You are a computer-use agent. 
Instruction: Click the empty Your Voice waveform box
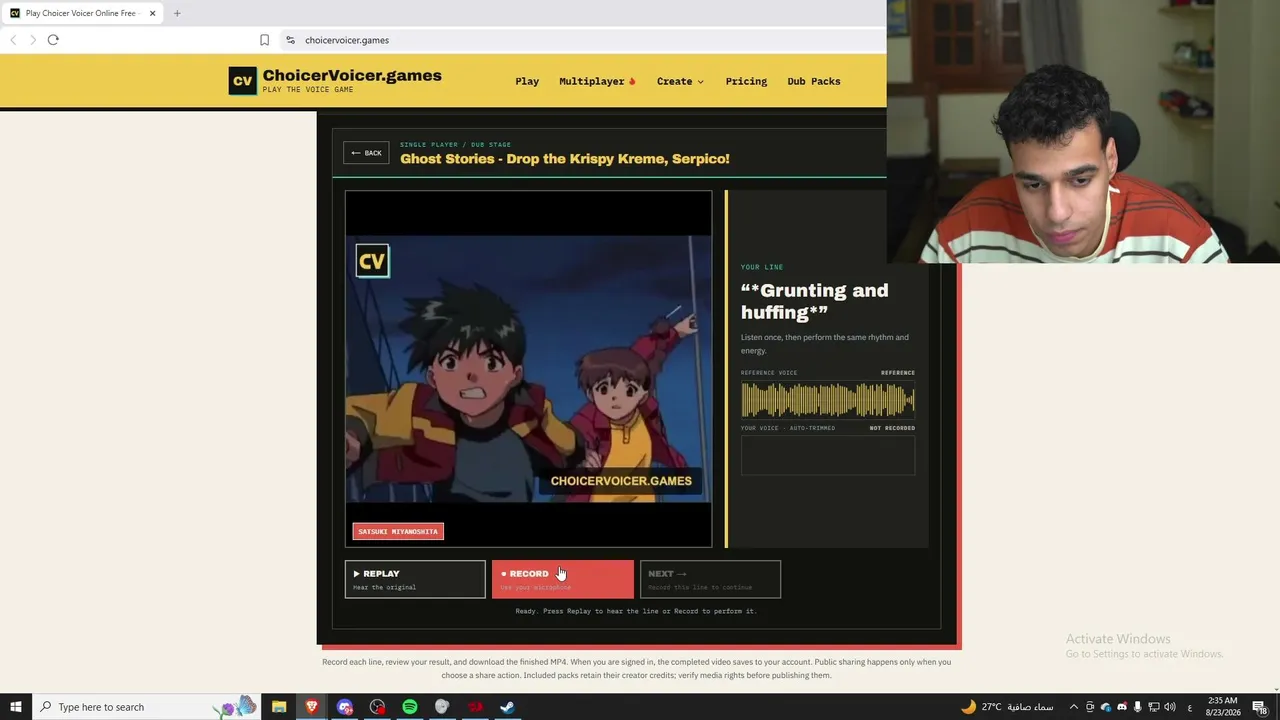(x=828, y=456)
